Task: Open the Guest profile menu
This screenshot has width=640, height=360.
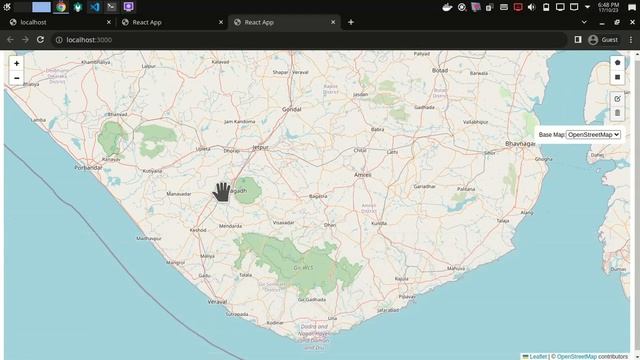Action: pos(603,40)
